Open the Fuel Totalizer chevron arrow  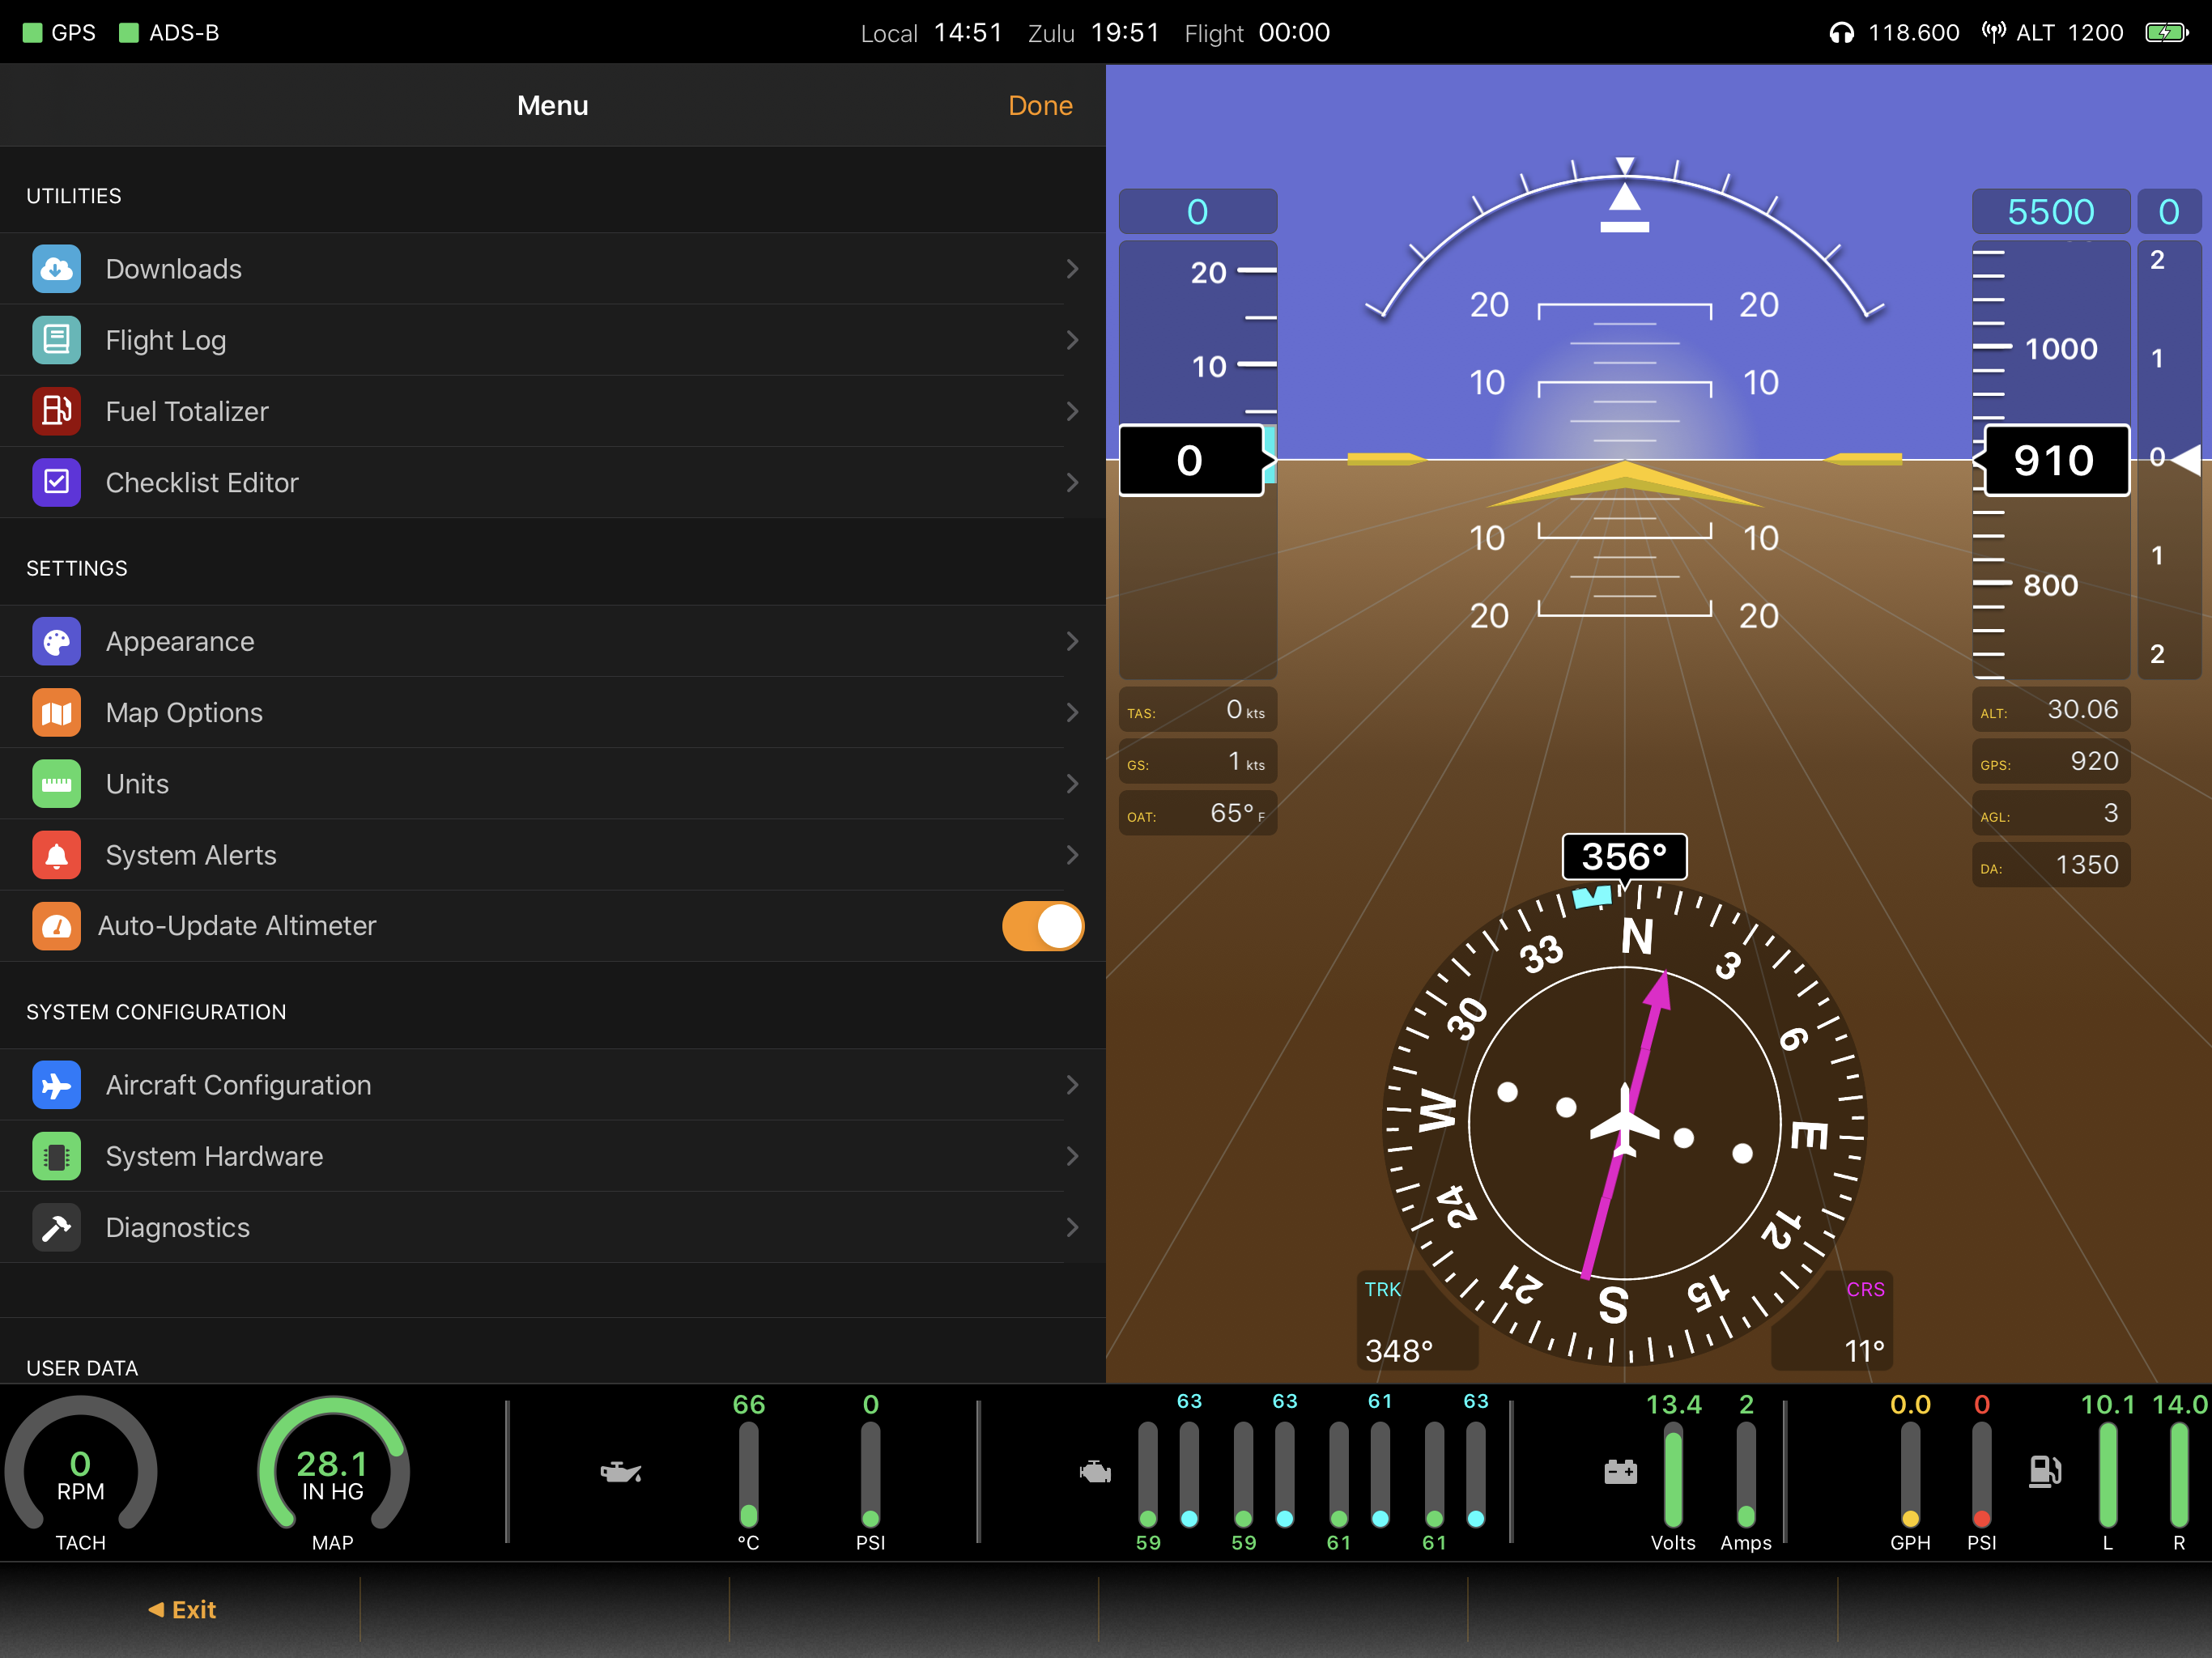click(x=1072, y=411)
